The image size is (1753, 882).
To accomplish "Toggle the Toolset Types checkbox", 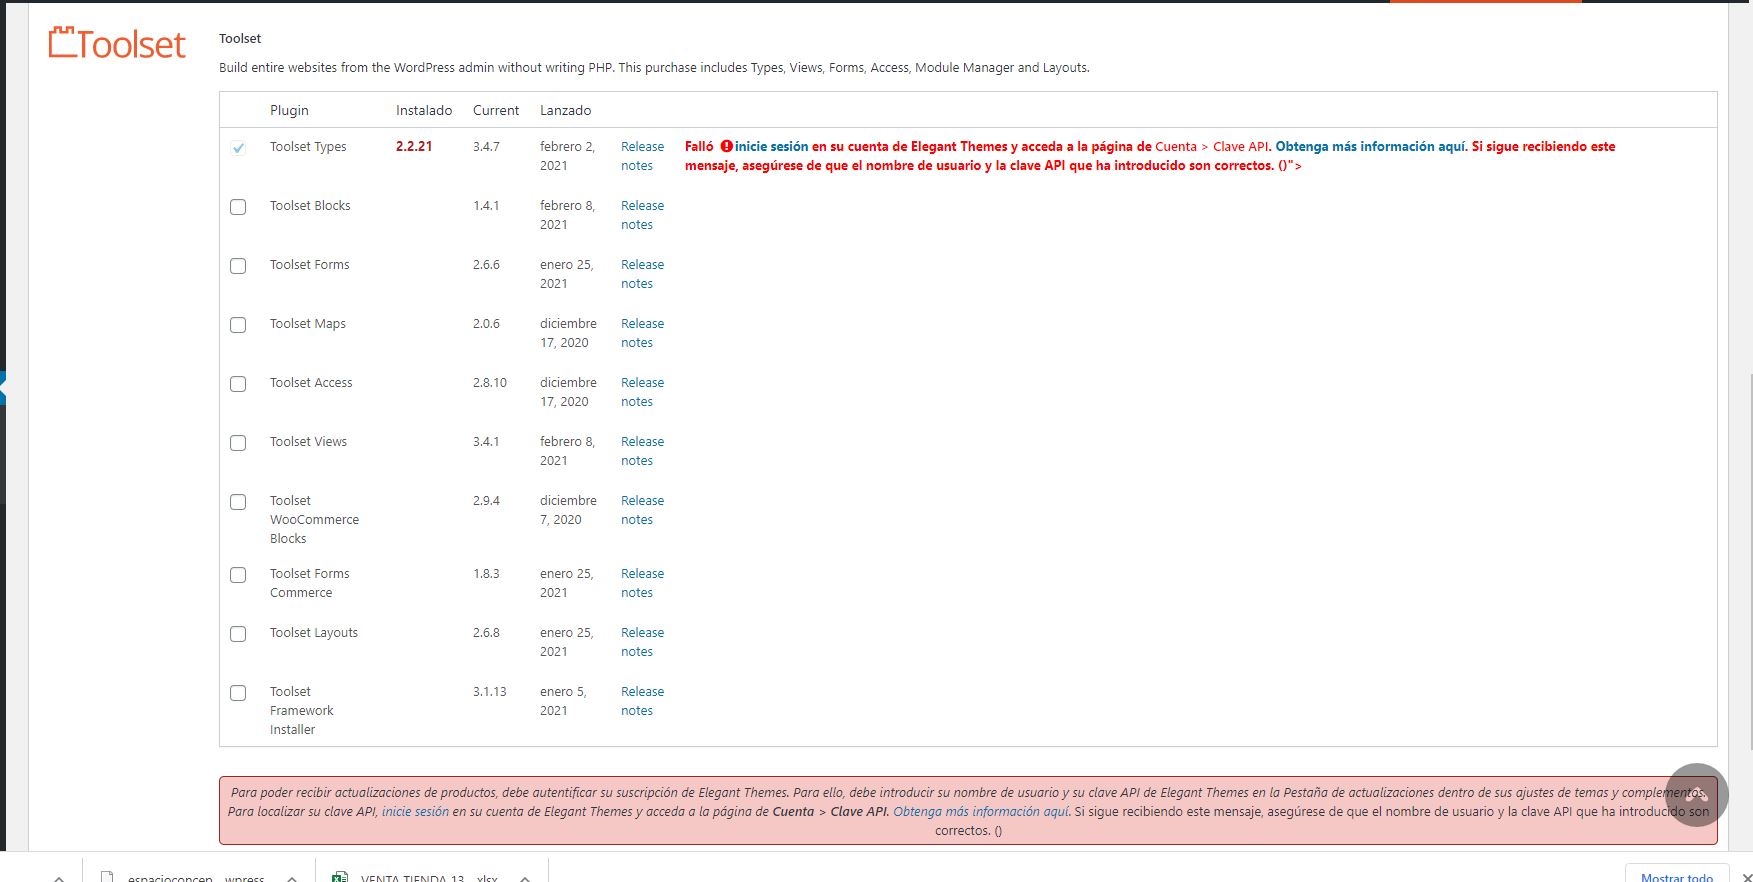I will pos(238,148).
